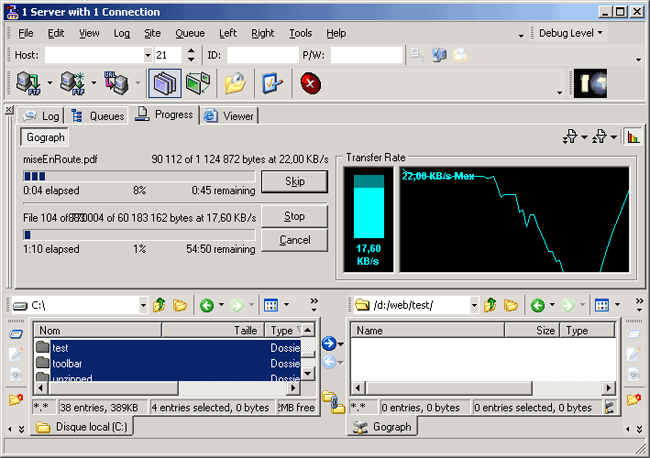Sort remote files by Size column
This screenshot has width=650, height=458.
pos(532,330)
